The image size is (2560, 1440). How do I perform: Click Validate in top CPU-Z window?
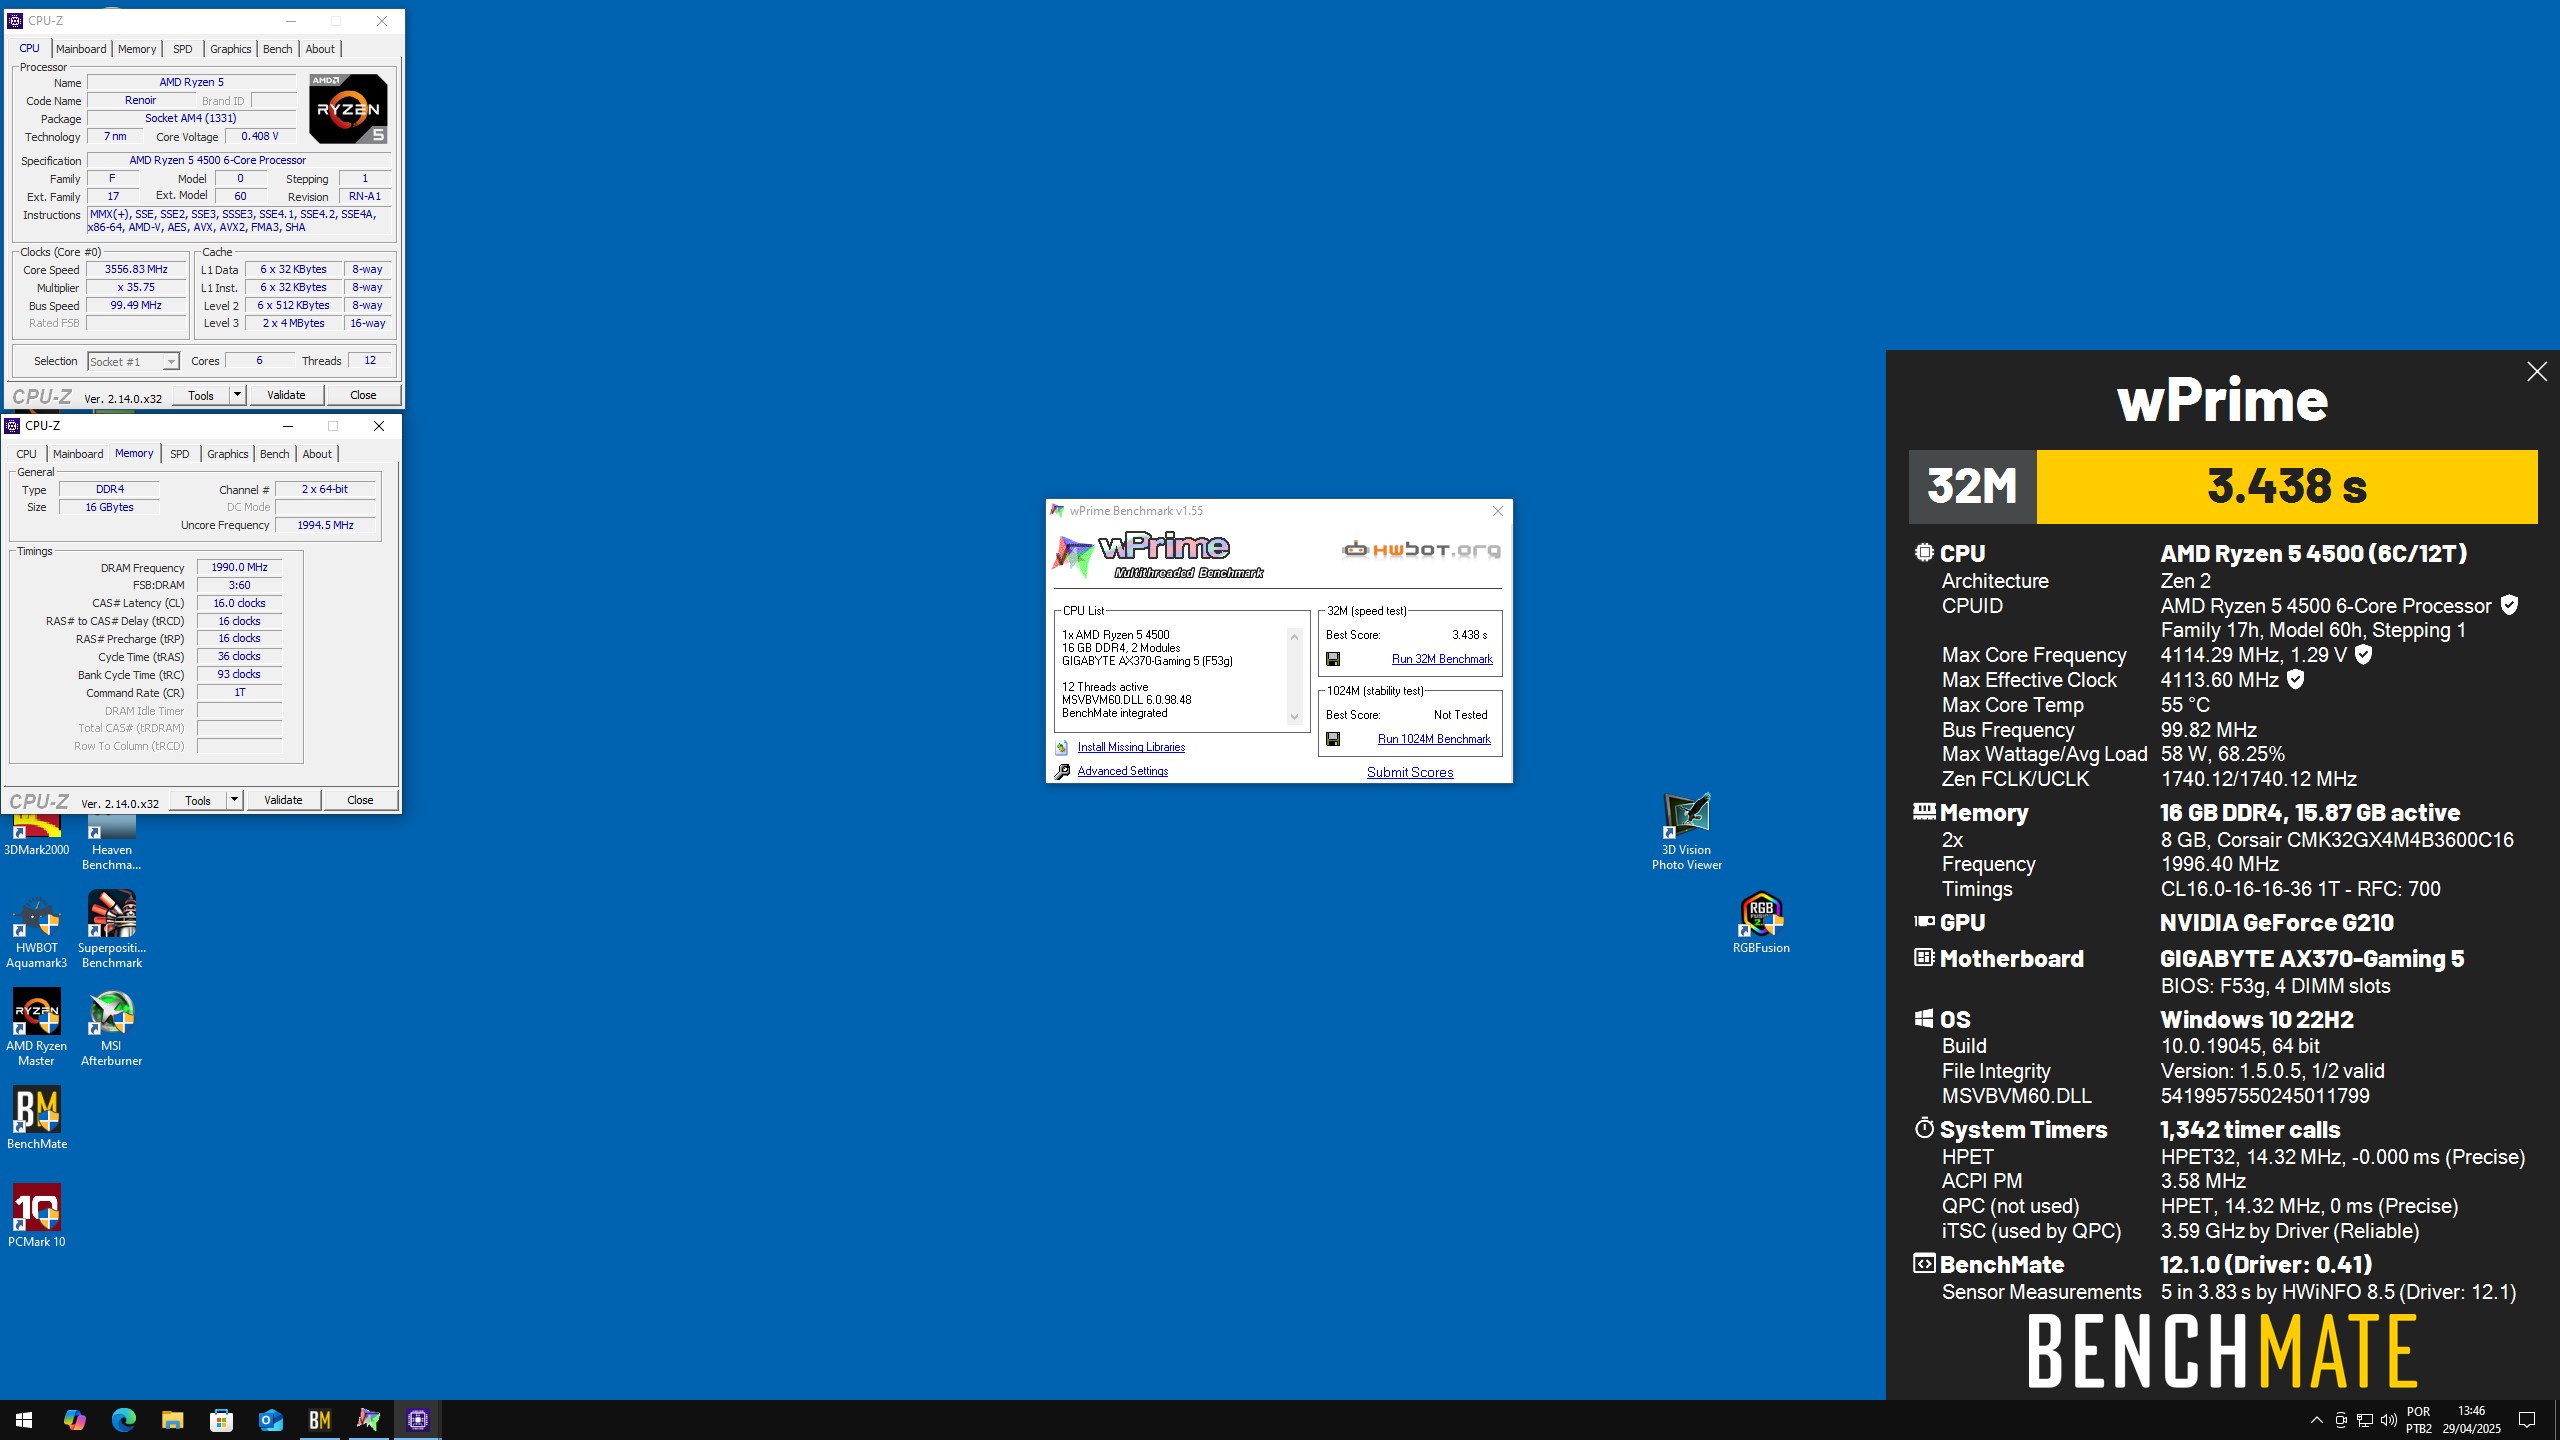286,395
